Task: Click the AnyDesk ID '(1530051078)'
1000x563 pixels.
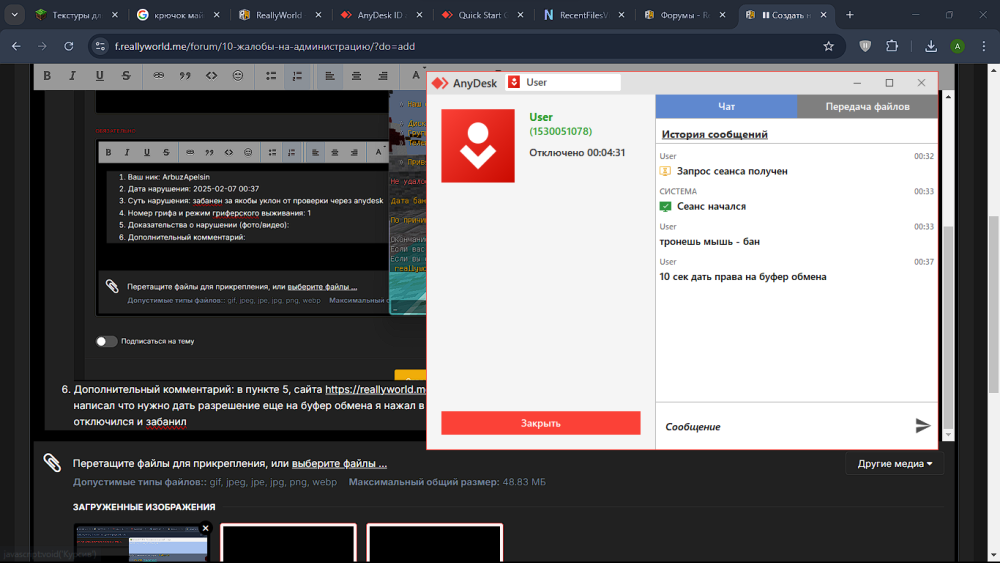Action: pos(561,131)
